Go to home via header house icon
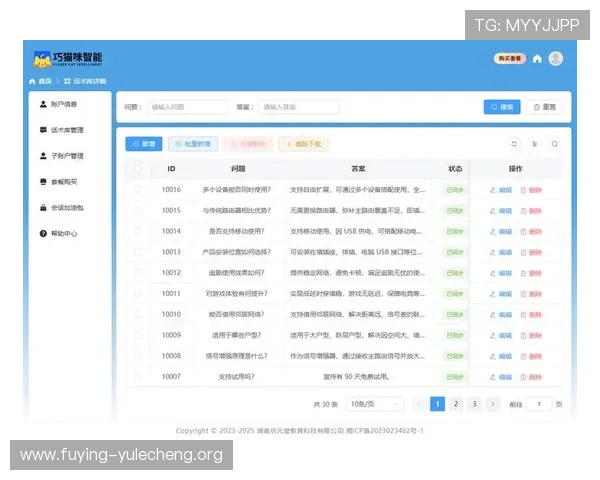The image size is (600, 480). [x=537, y=59]
